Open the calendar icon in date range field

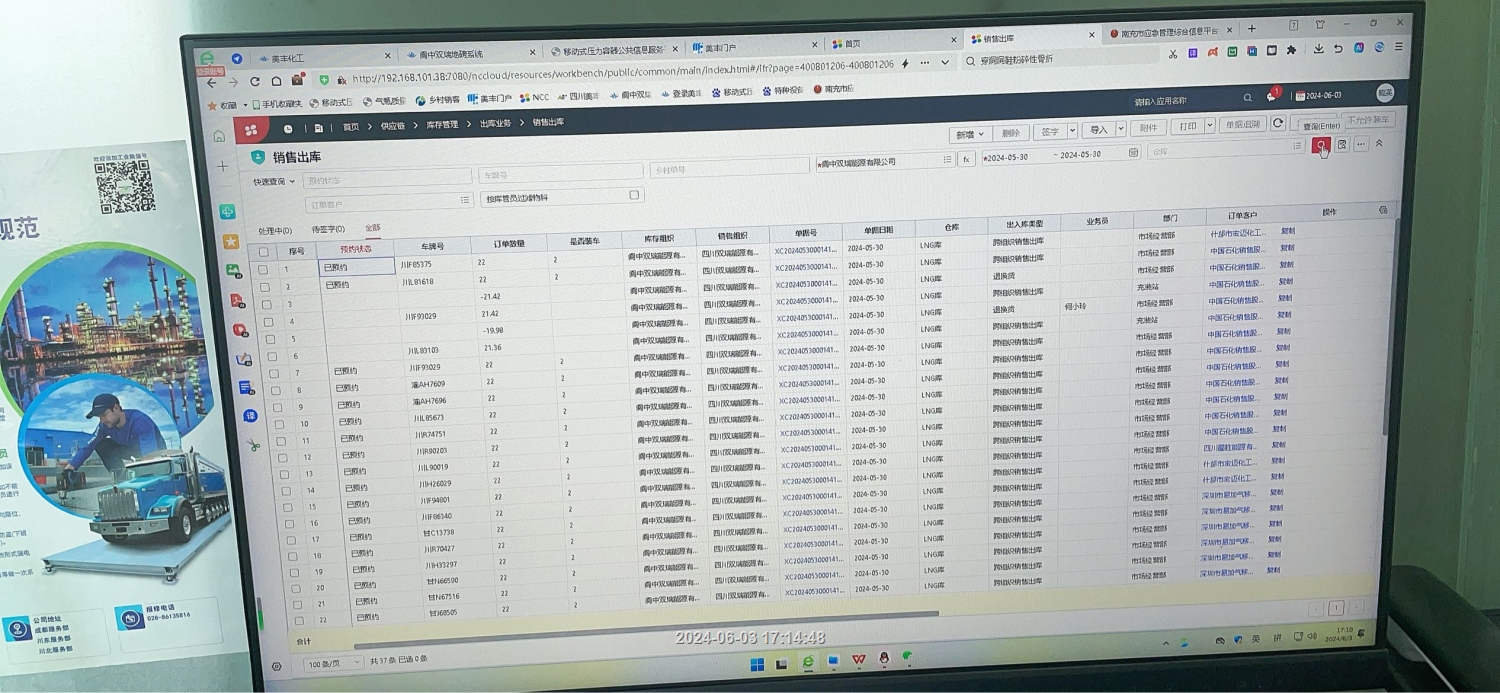tap(1132, 153)
